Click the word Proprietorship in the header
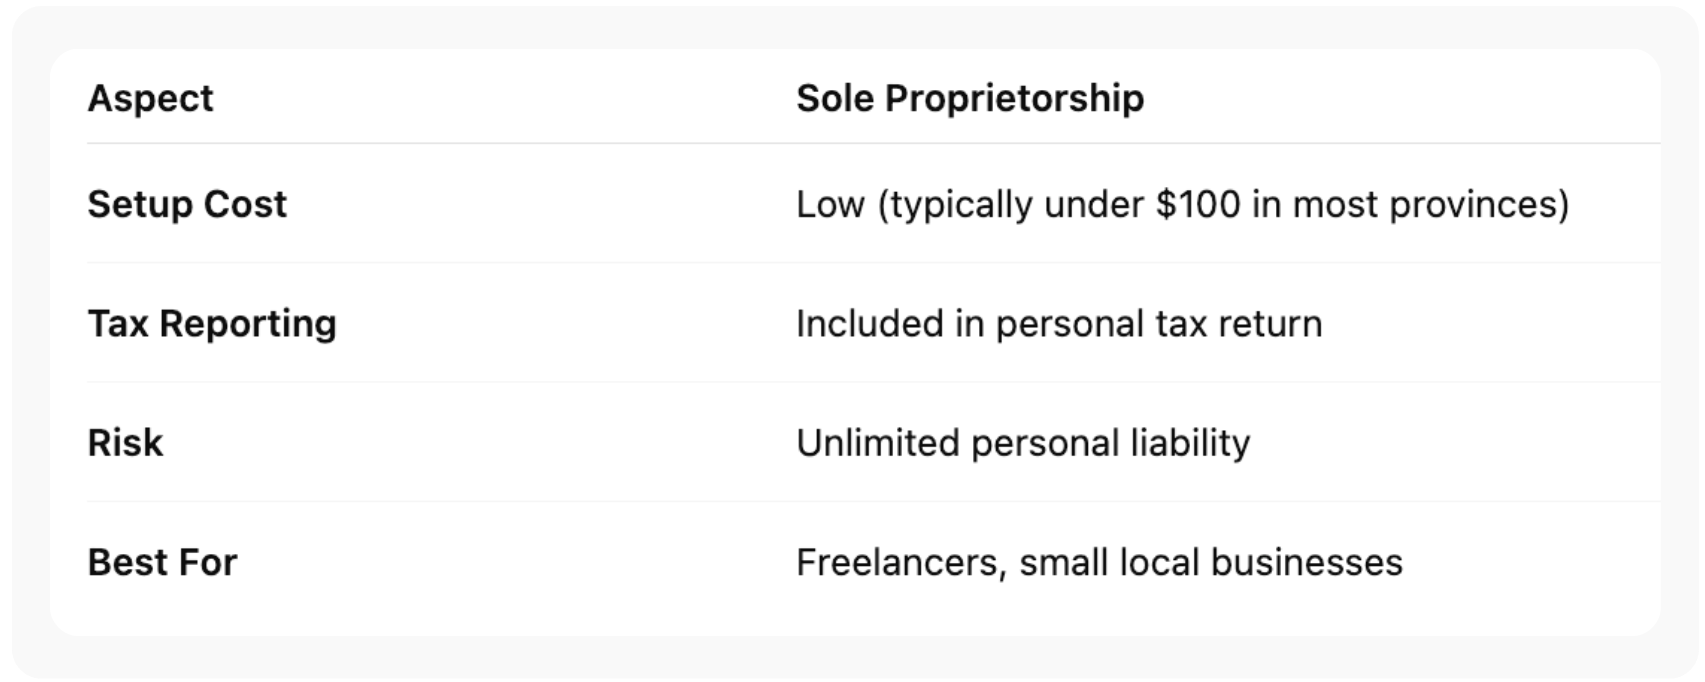Image resolution: width=1705 pixels, height=682 pixels. coord(1014,98)
